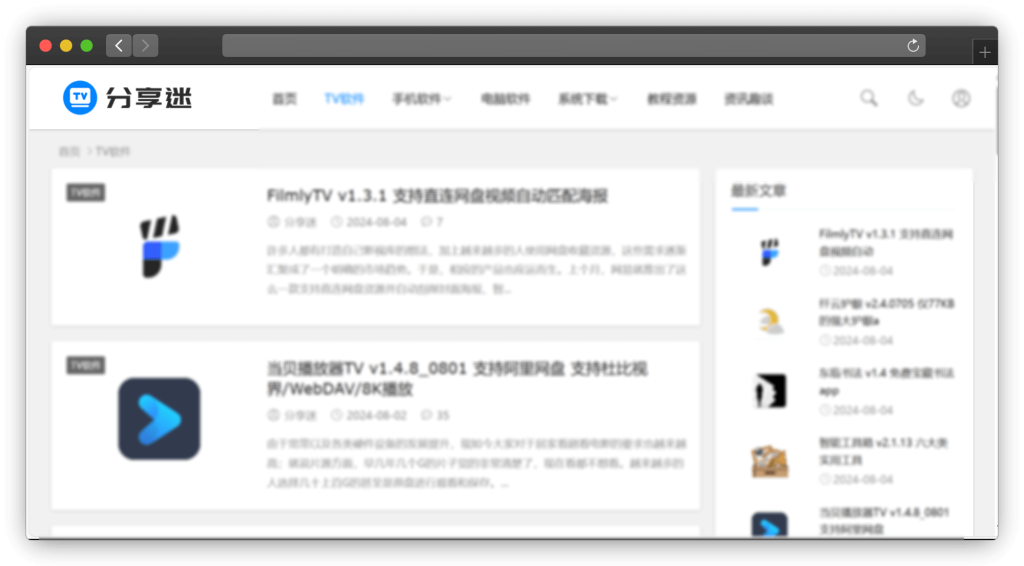Go forward with browser forward arrow
Viewport: 1024px width, 566px height.
[145, 46]
